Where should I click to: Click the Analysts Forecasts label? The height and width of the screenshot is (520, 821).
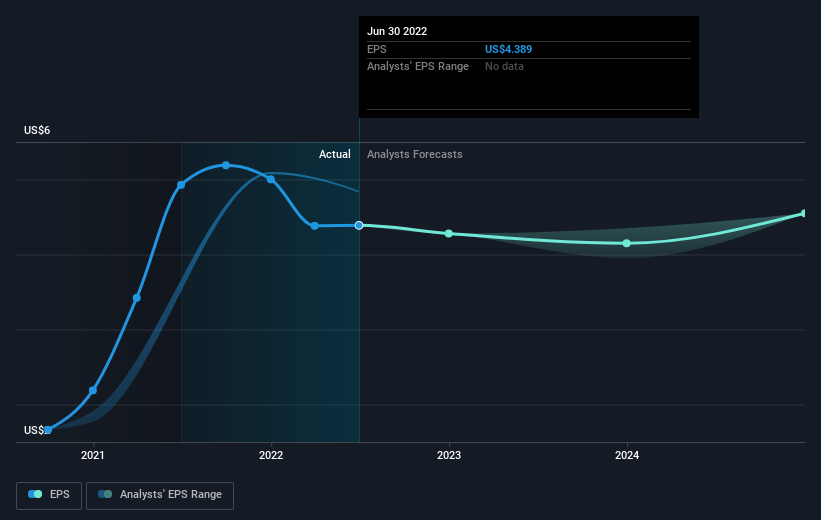click(415, 154)
